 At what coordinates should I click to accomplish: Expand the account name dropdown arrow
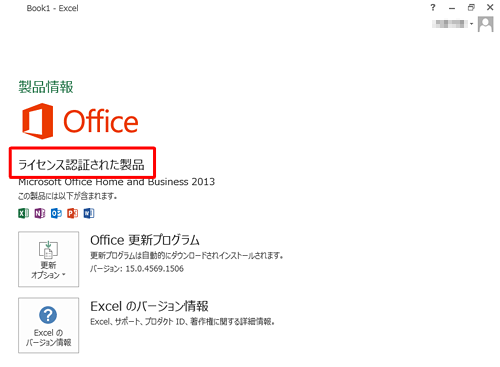point(471,24)
